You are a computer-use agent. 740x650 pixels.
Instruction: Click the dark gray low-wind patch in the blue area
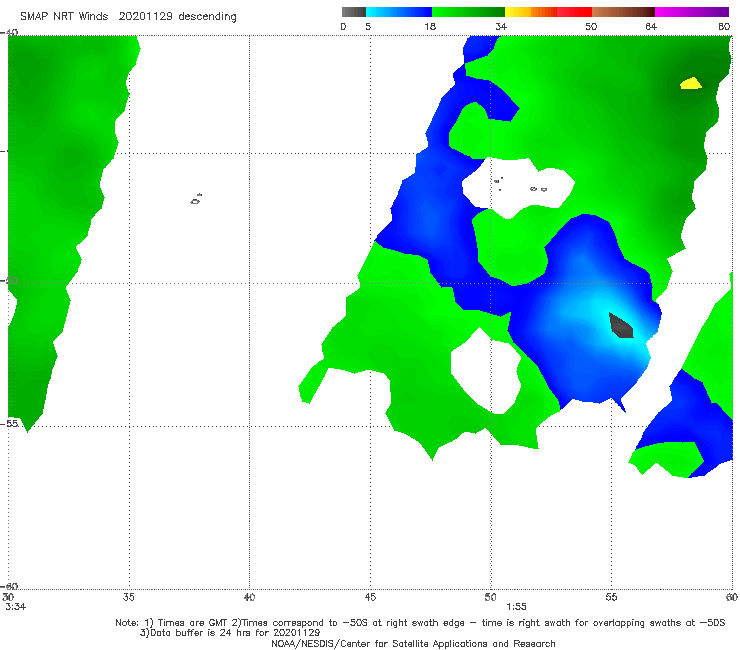621,326
